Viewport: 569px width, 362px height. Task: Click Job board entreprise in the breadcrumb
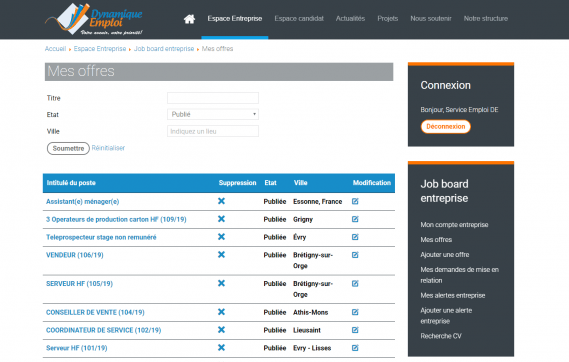(164, 49)
